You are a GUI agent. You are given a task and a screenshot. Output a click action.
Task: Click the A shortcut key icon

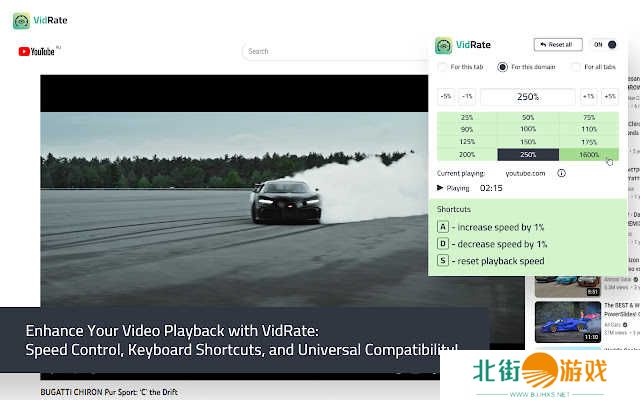point(442,227)
